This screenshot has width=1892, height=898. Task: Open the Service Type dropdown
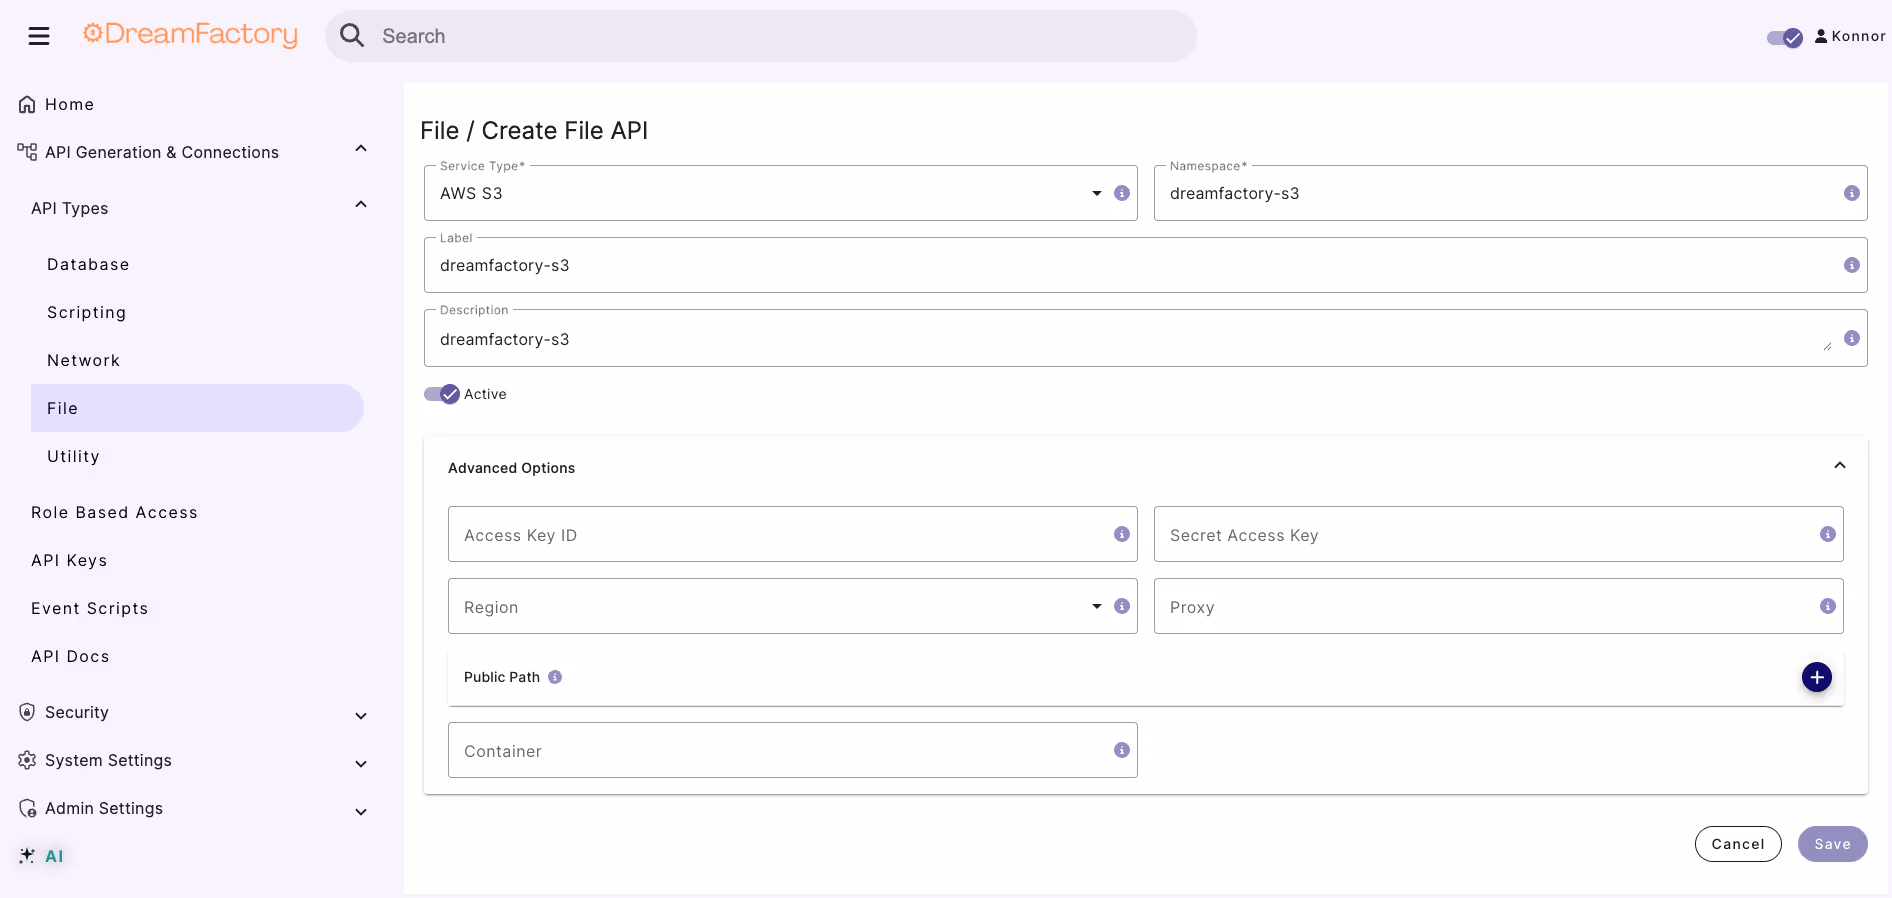(x=1097, y=193)
